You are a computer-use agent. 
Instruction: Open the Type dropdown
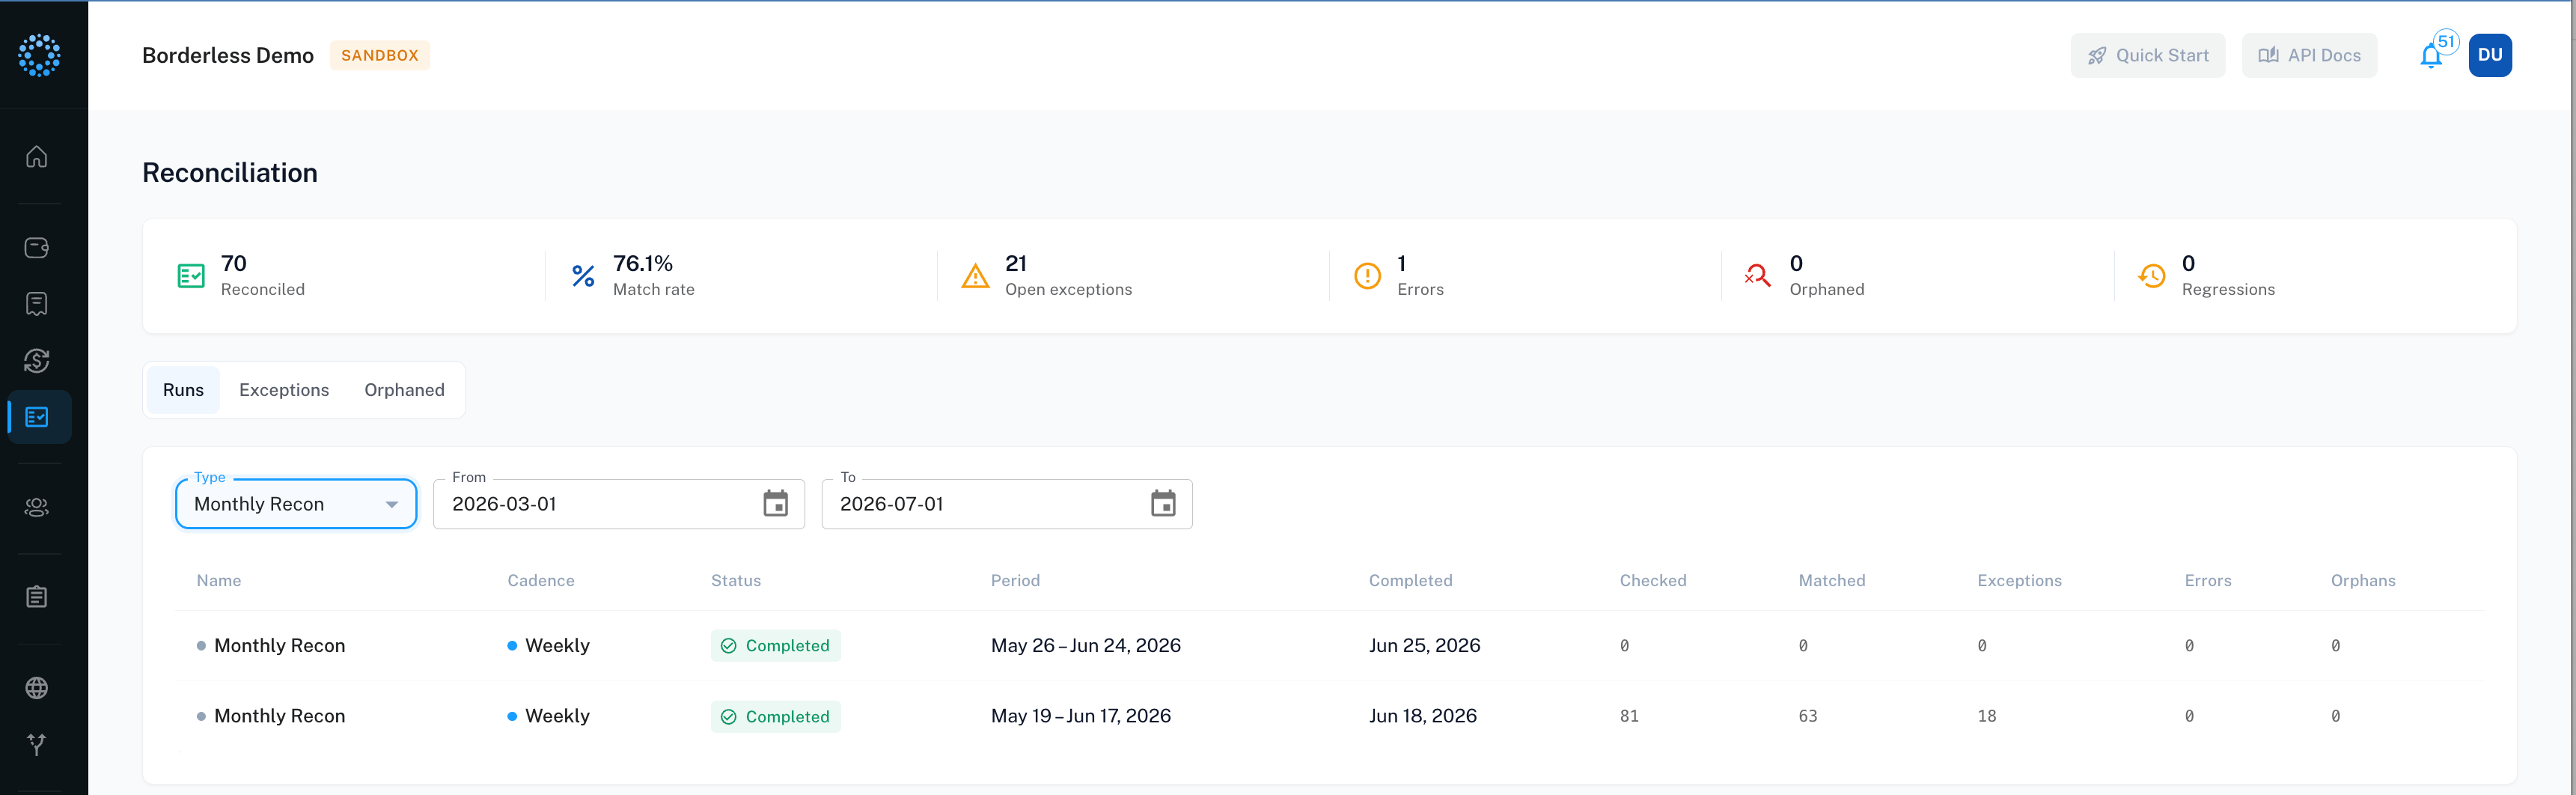coord(296,504)
